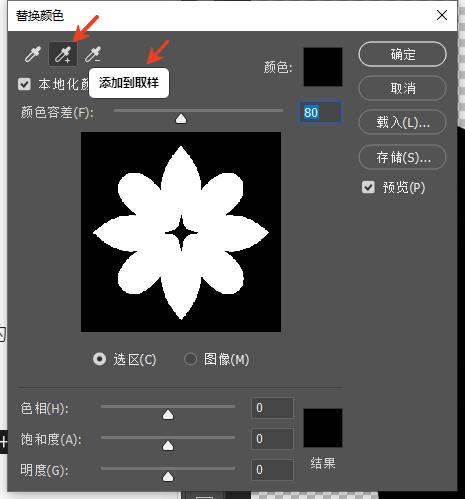Viewport: 465px width, 499px height.
Task: Click the 色相(H): label
Action: click(45, 408)
